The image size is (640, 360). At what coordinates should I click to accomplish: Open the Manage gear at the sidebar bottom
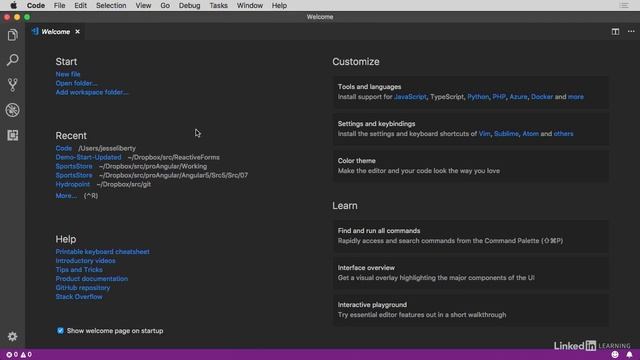click(x=13, y=336)
